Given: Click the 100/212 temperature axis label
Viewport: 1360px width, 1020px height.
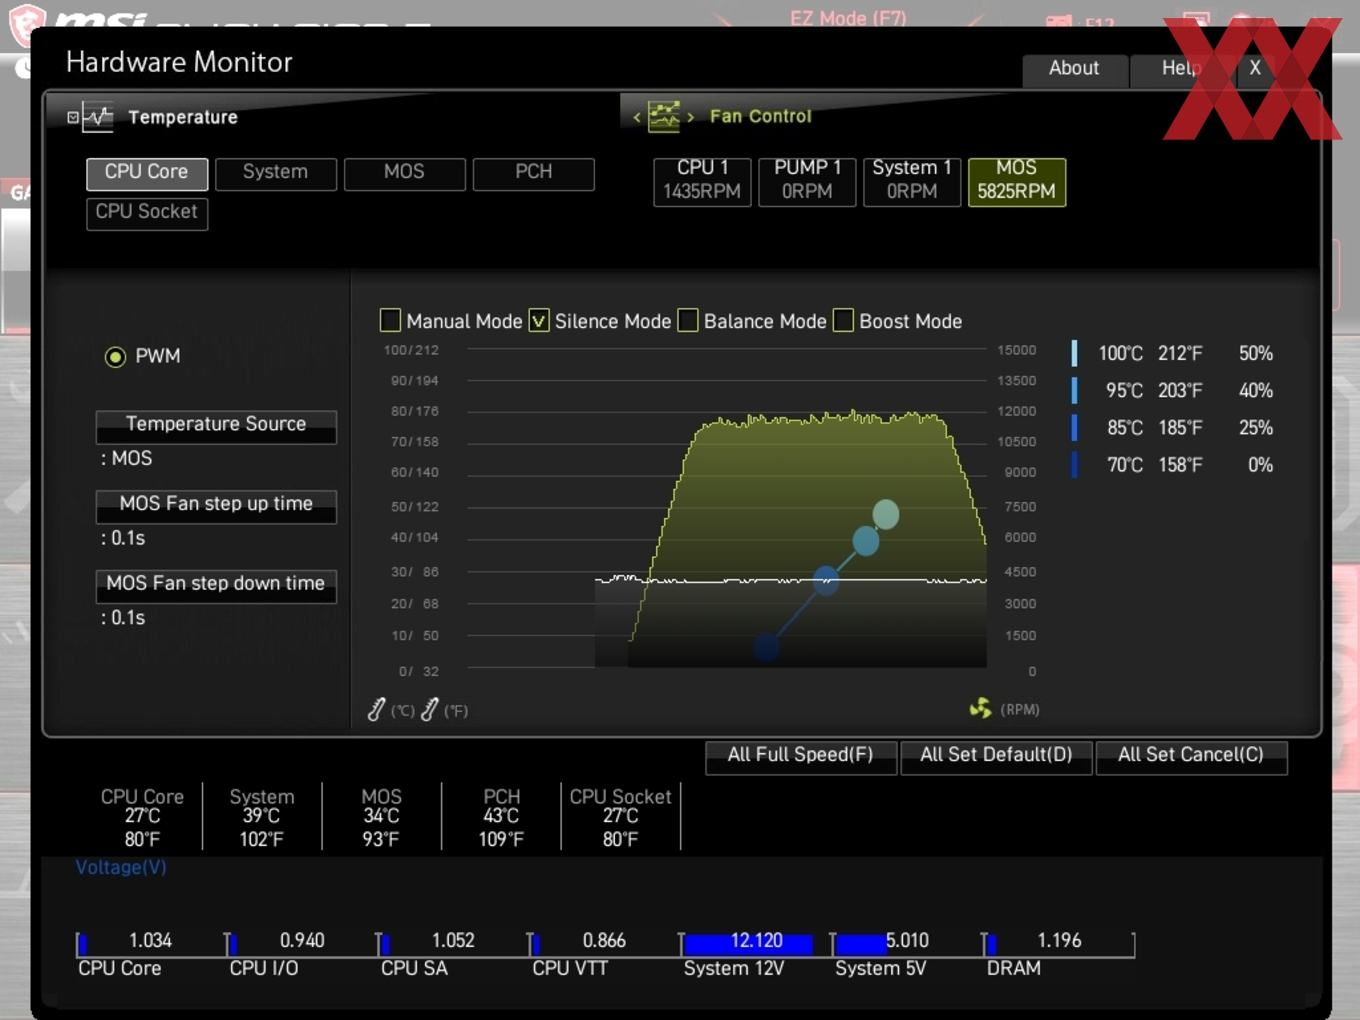Looking at the screenshot, I should coord(411,350).
